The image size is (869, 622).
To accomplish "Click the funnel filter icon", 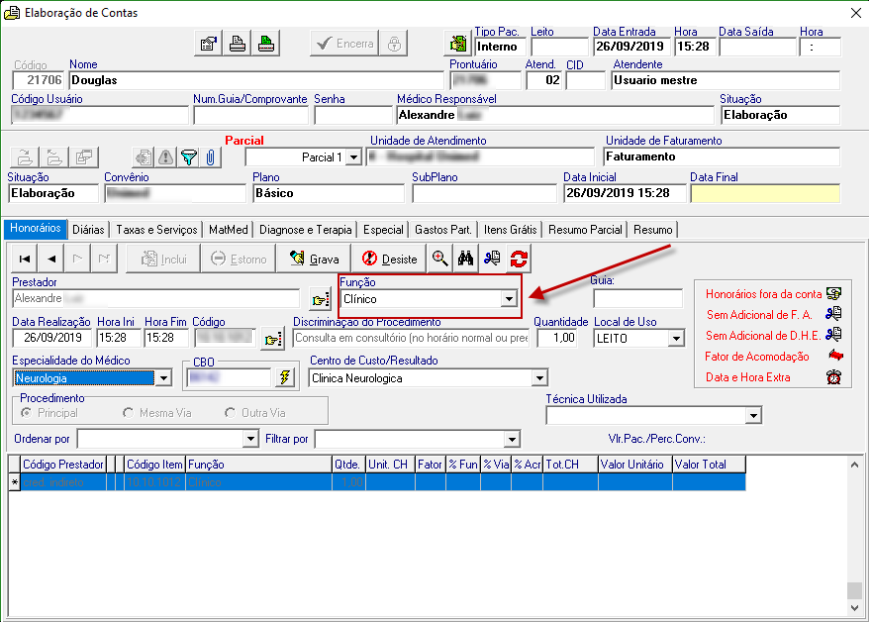I will (x=188, y=157).
